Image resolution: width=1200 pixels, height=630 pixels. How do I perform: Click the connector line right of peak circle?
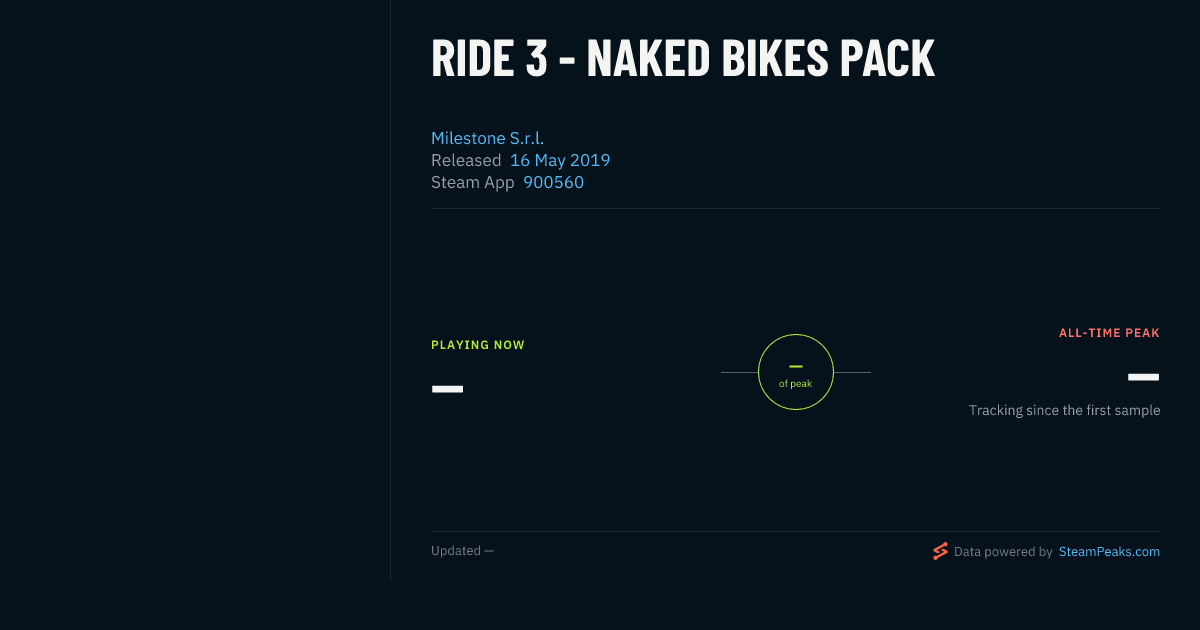[x=852, y=372]
